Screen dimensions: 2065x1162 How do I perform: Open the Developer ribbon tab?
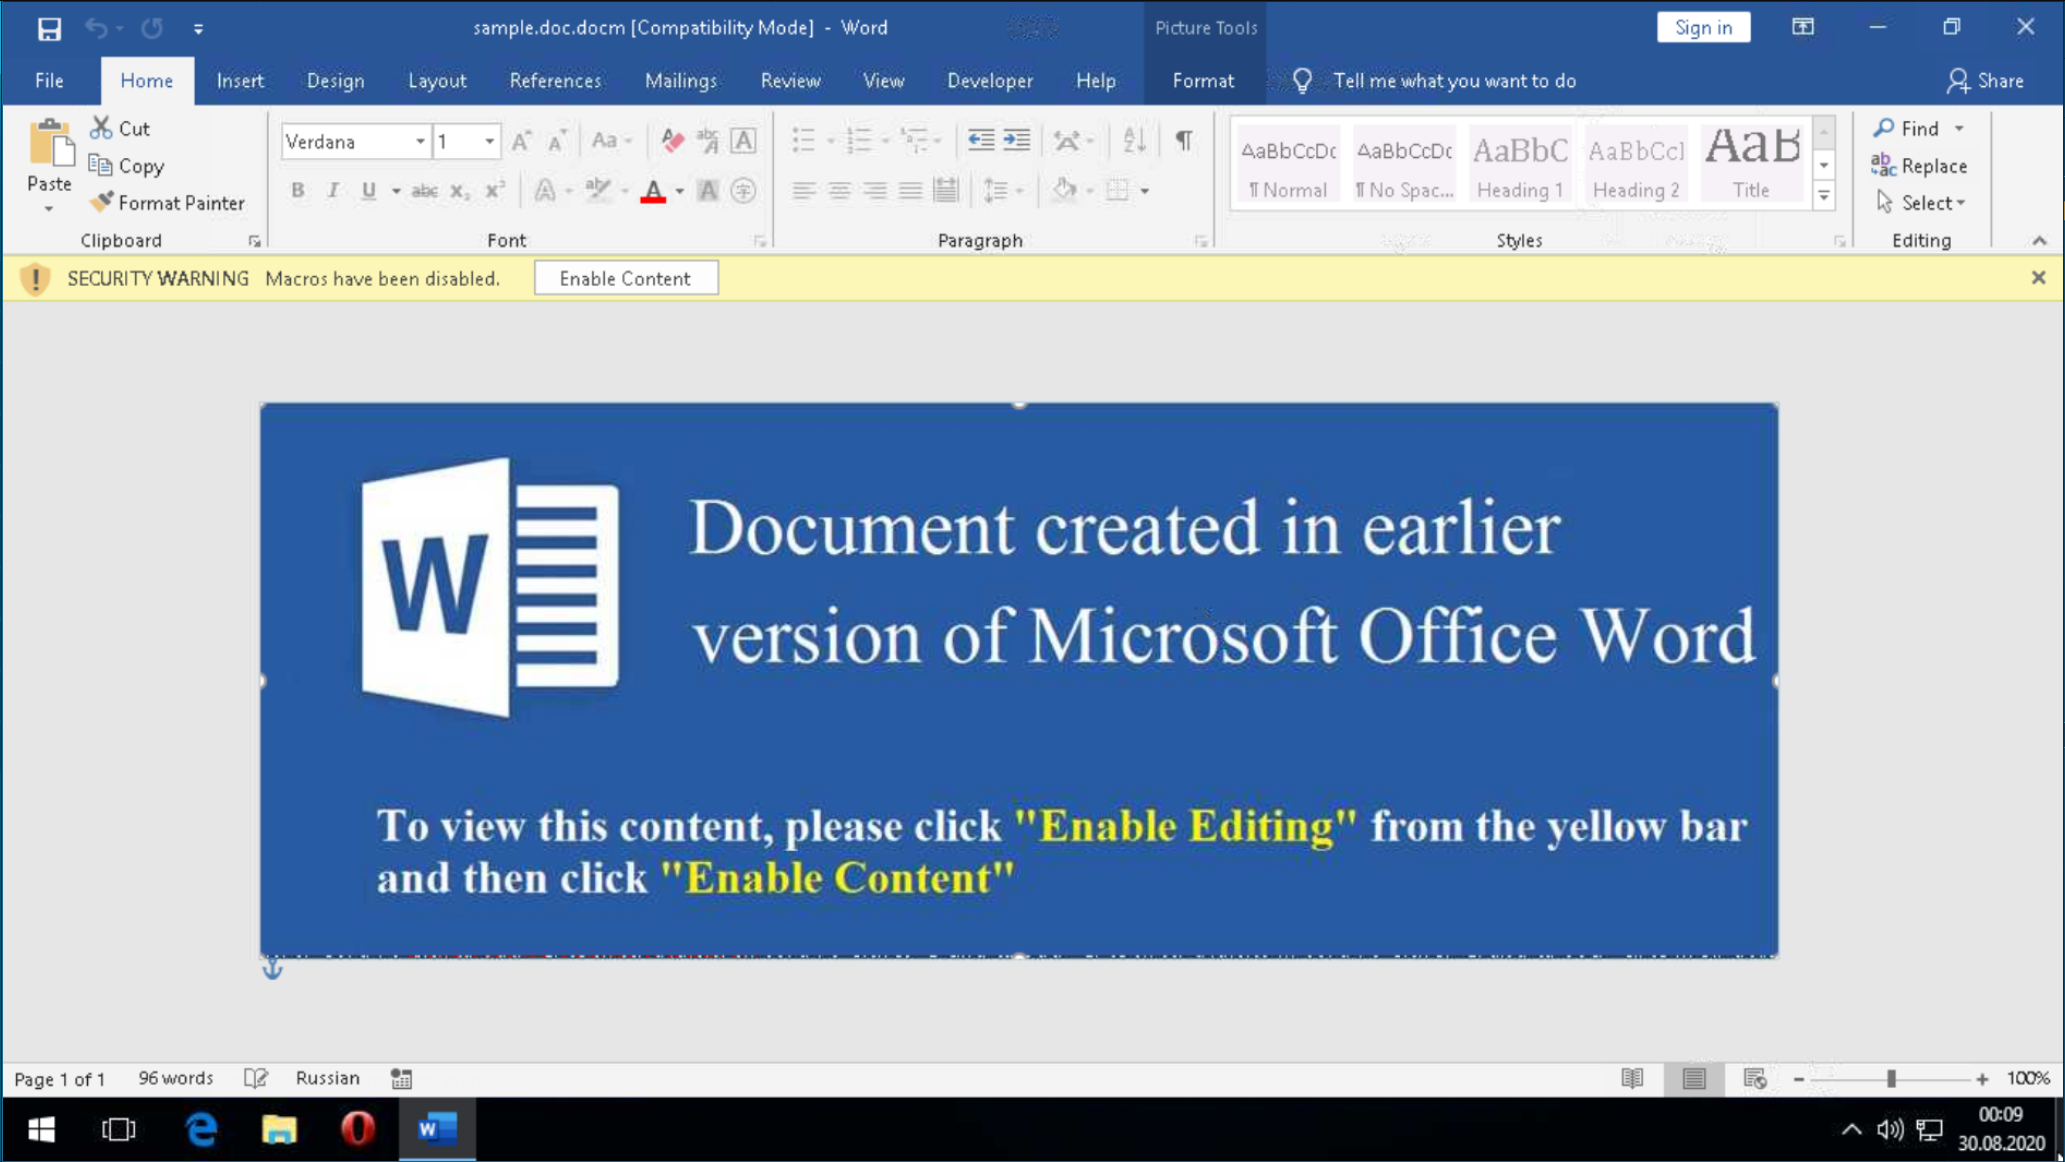[989, 81]
